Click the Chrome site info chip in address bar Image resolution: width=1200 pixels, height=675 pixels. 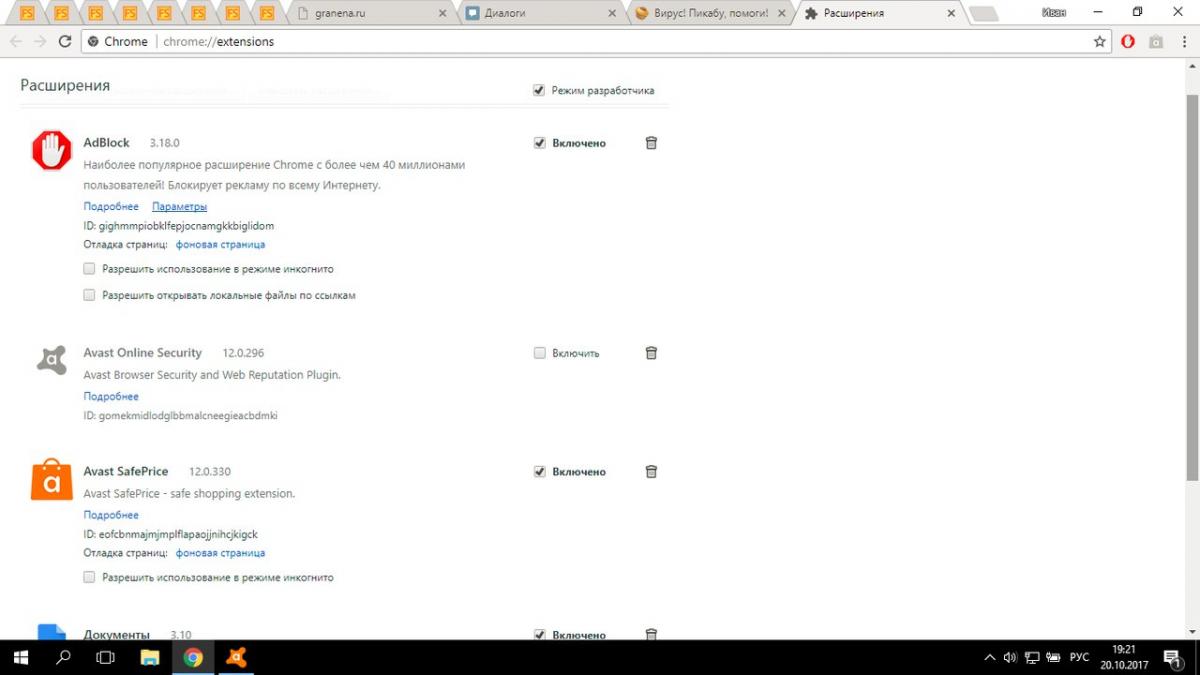coord(118,42)
